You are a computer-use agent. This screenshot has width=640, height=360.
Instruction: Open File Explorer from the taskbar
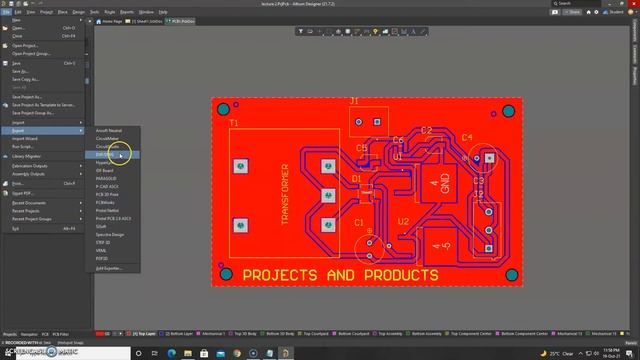point(188,353)
